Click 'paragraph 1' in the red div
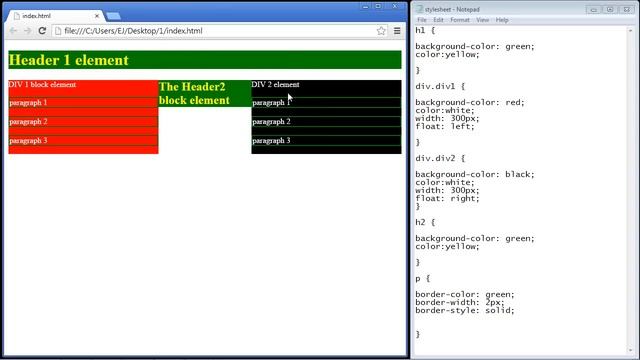The width and height of the screenshot is (640, 360). pyautogui.click(x=28, y=102)
